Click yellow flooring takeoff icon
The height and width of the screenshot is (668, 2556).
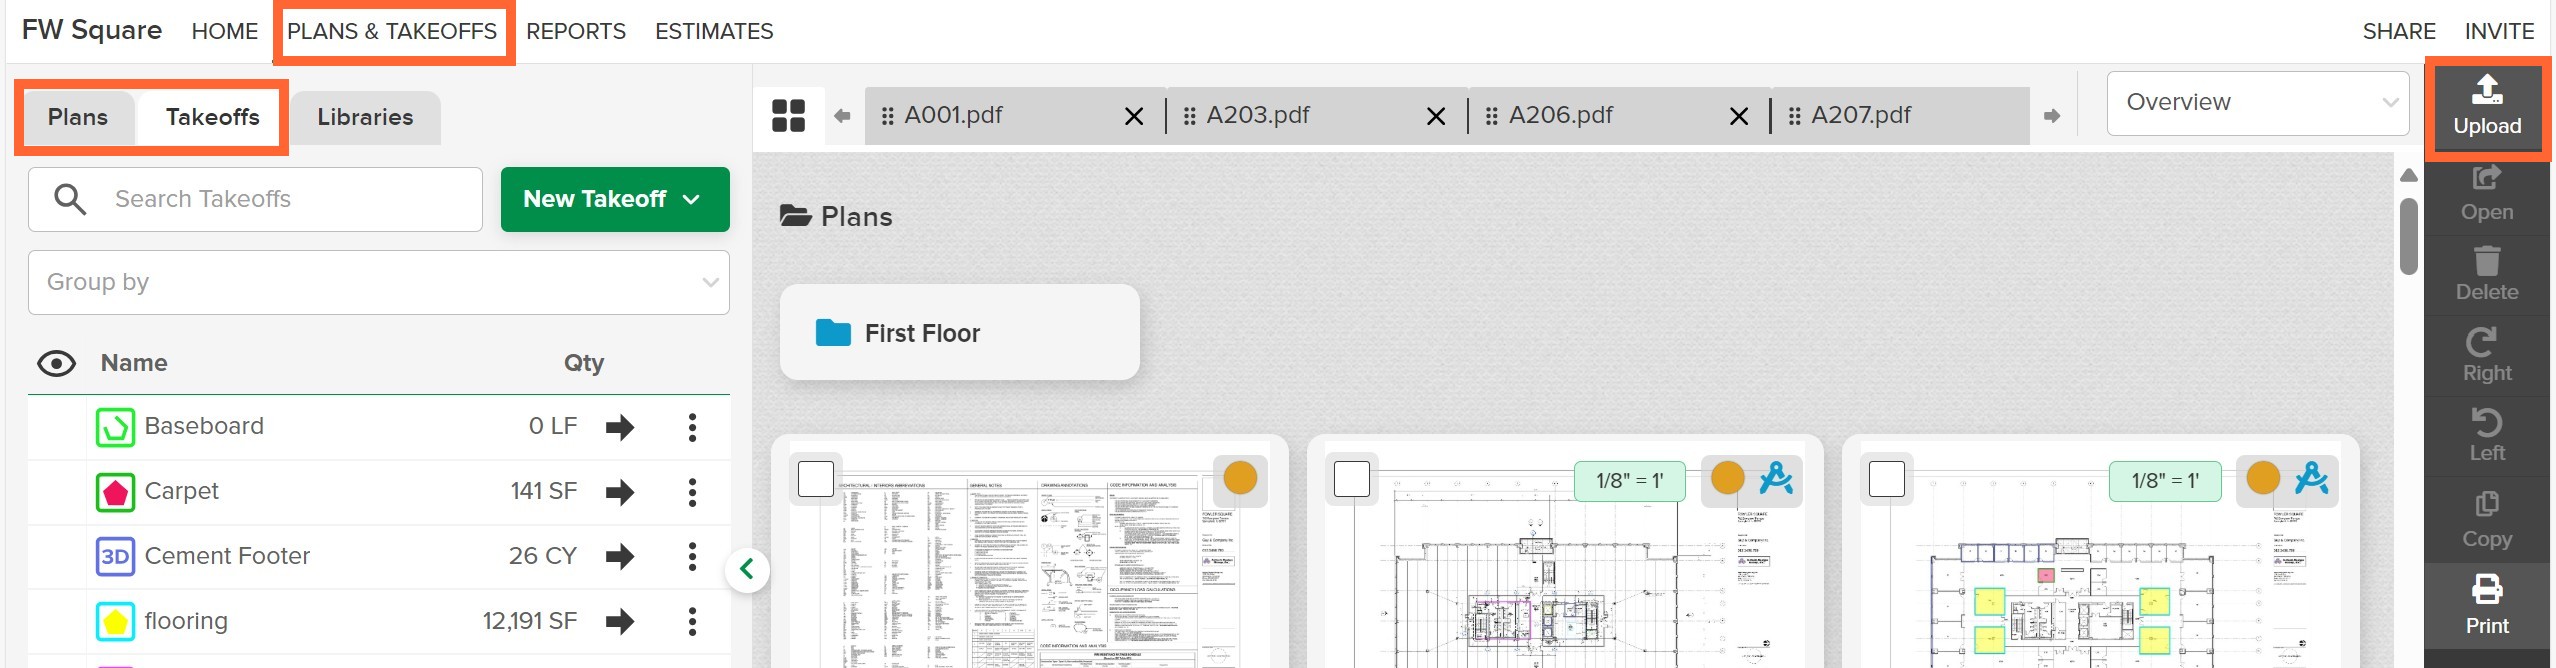[115, 622]
